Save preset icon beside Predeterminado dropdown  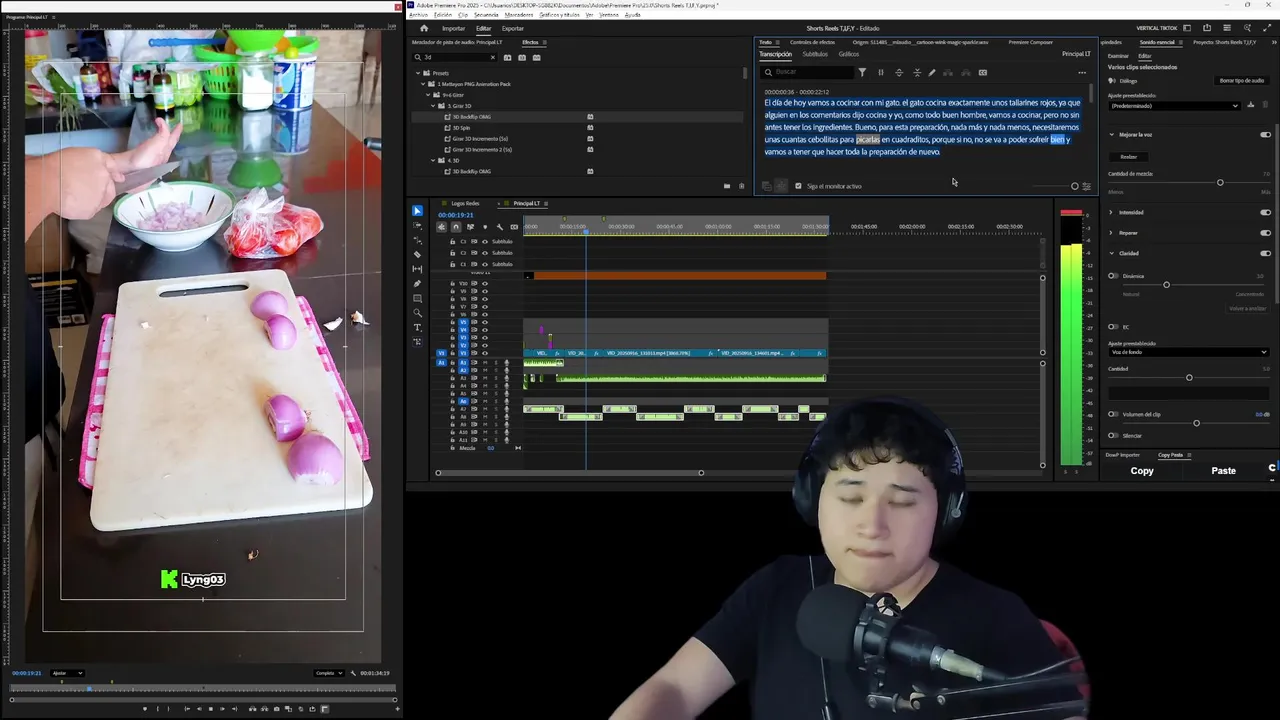tap(1251, 105)
